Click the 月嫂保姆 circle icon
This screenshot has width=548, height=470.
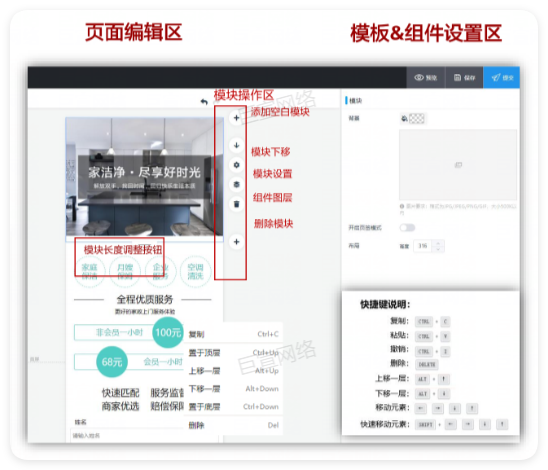pos(125,272)
